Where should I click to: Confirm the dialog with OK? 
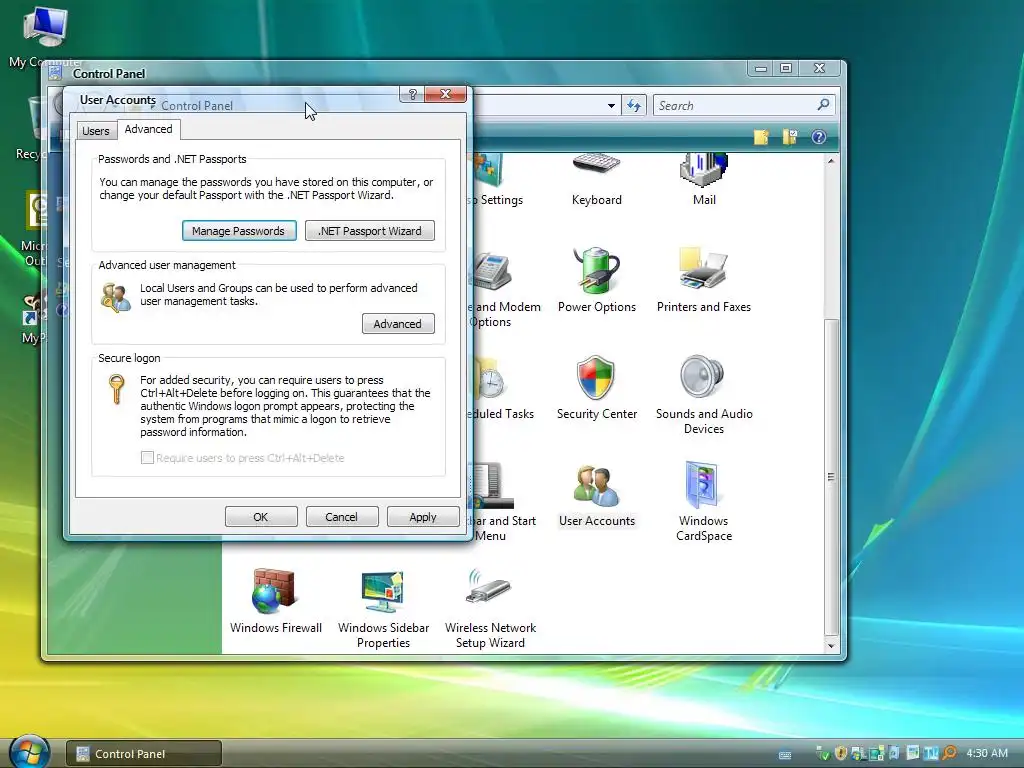(261, 517)
